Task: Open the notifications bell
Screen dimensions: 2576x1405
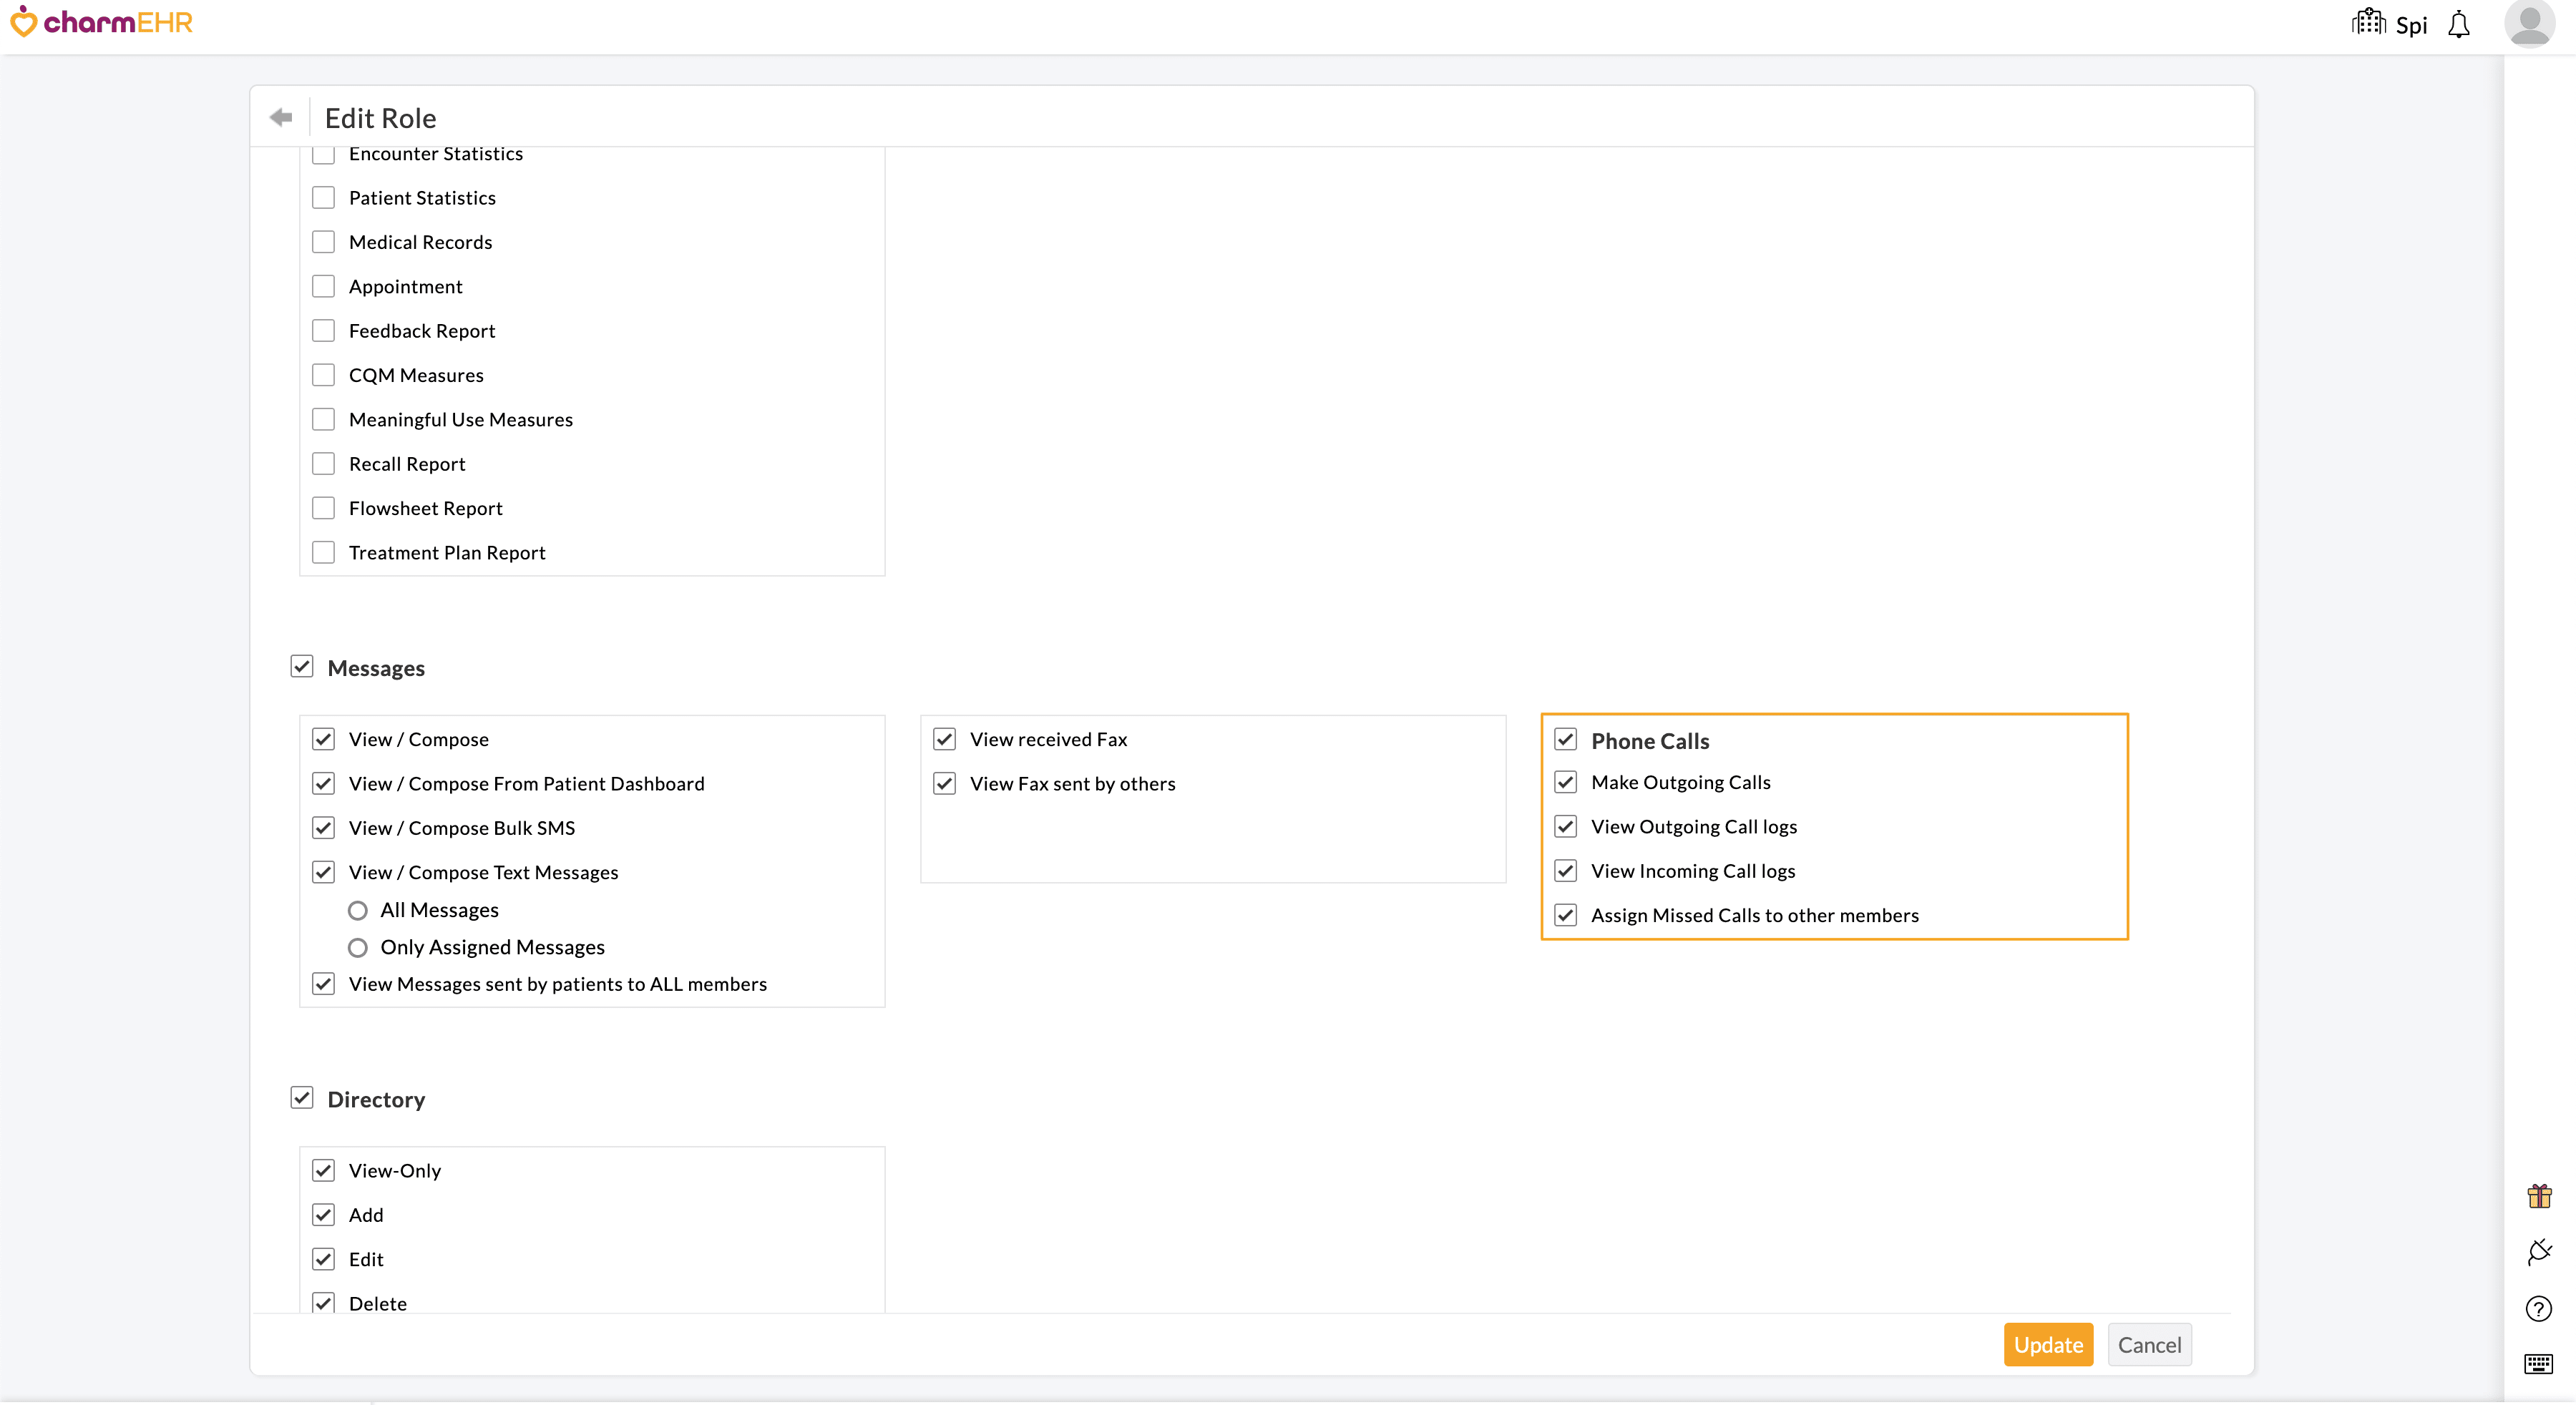Action: coord(2459,25)
